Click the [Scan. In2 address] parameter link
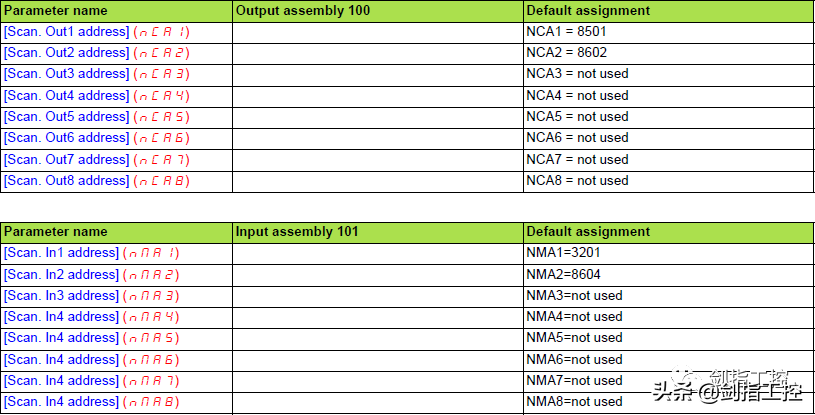Screen dimensions: 815x415 61,275
